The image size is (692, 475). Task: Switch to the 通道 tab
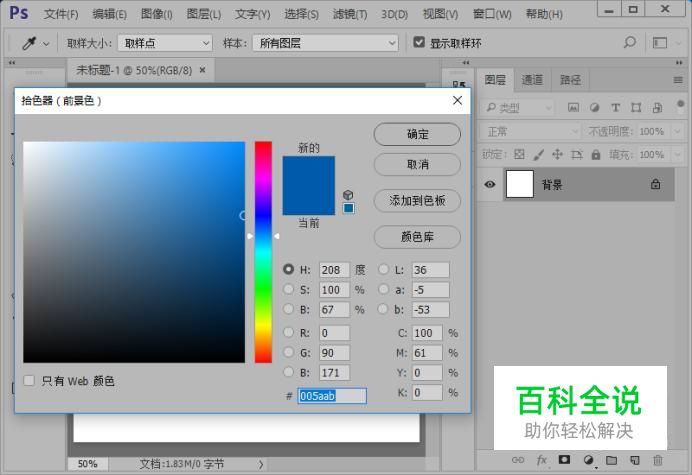pyautogui.click(x=532, y=80)
